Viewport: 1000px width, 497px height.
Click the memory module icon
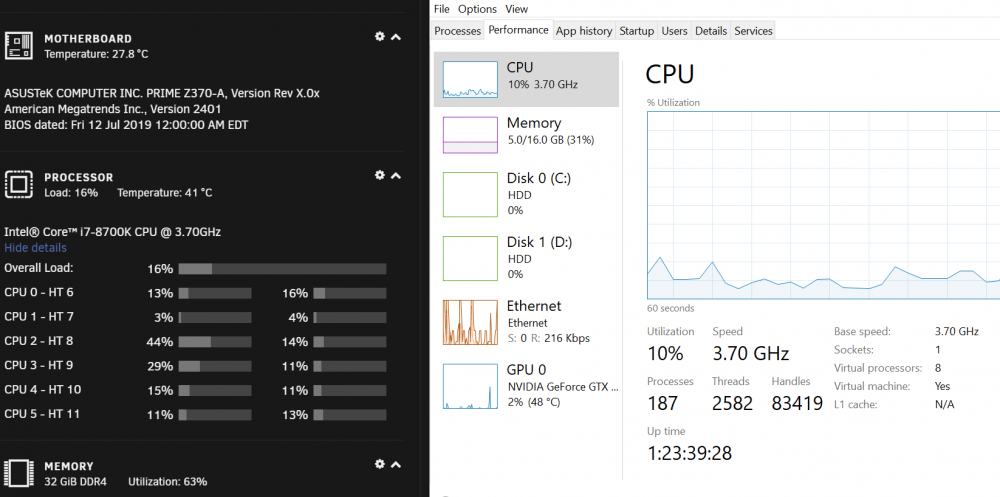[x=19, y=473]
